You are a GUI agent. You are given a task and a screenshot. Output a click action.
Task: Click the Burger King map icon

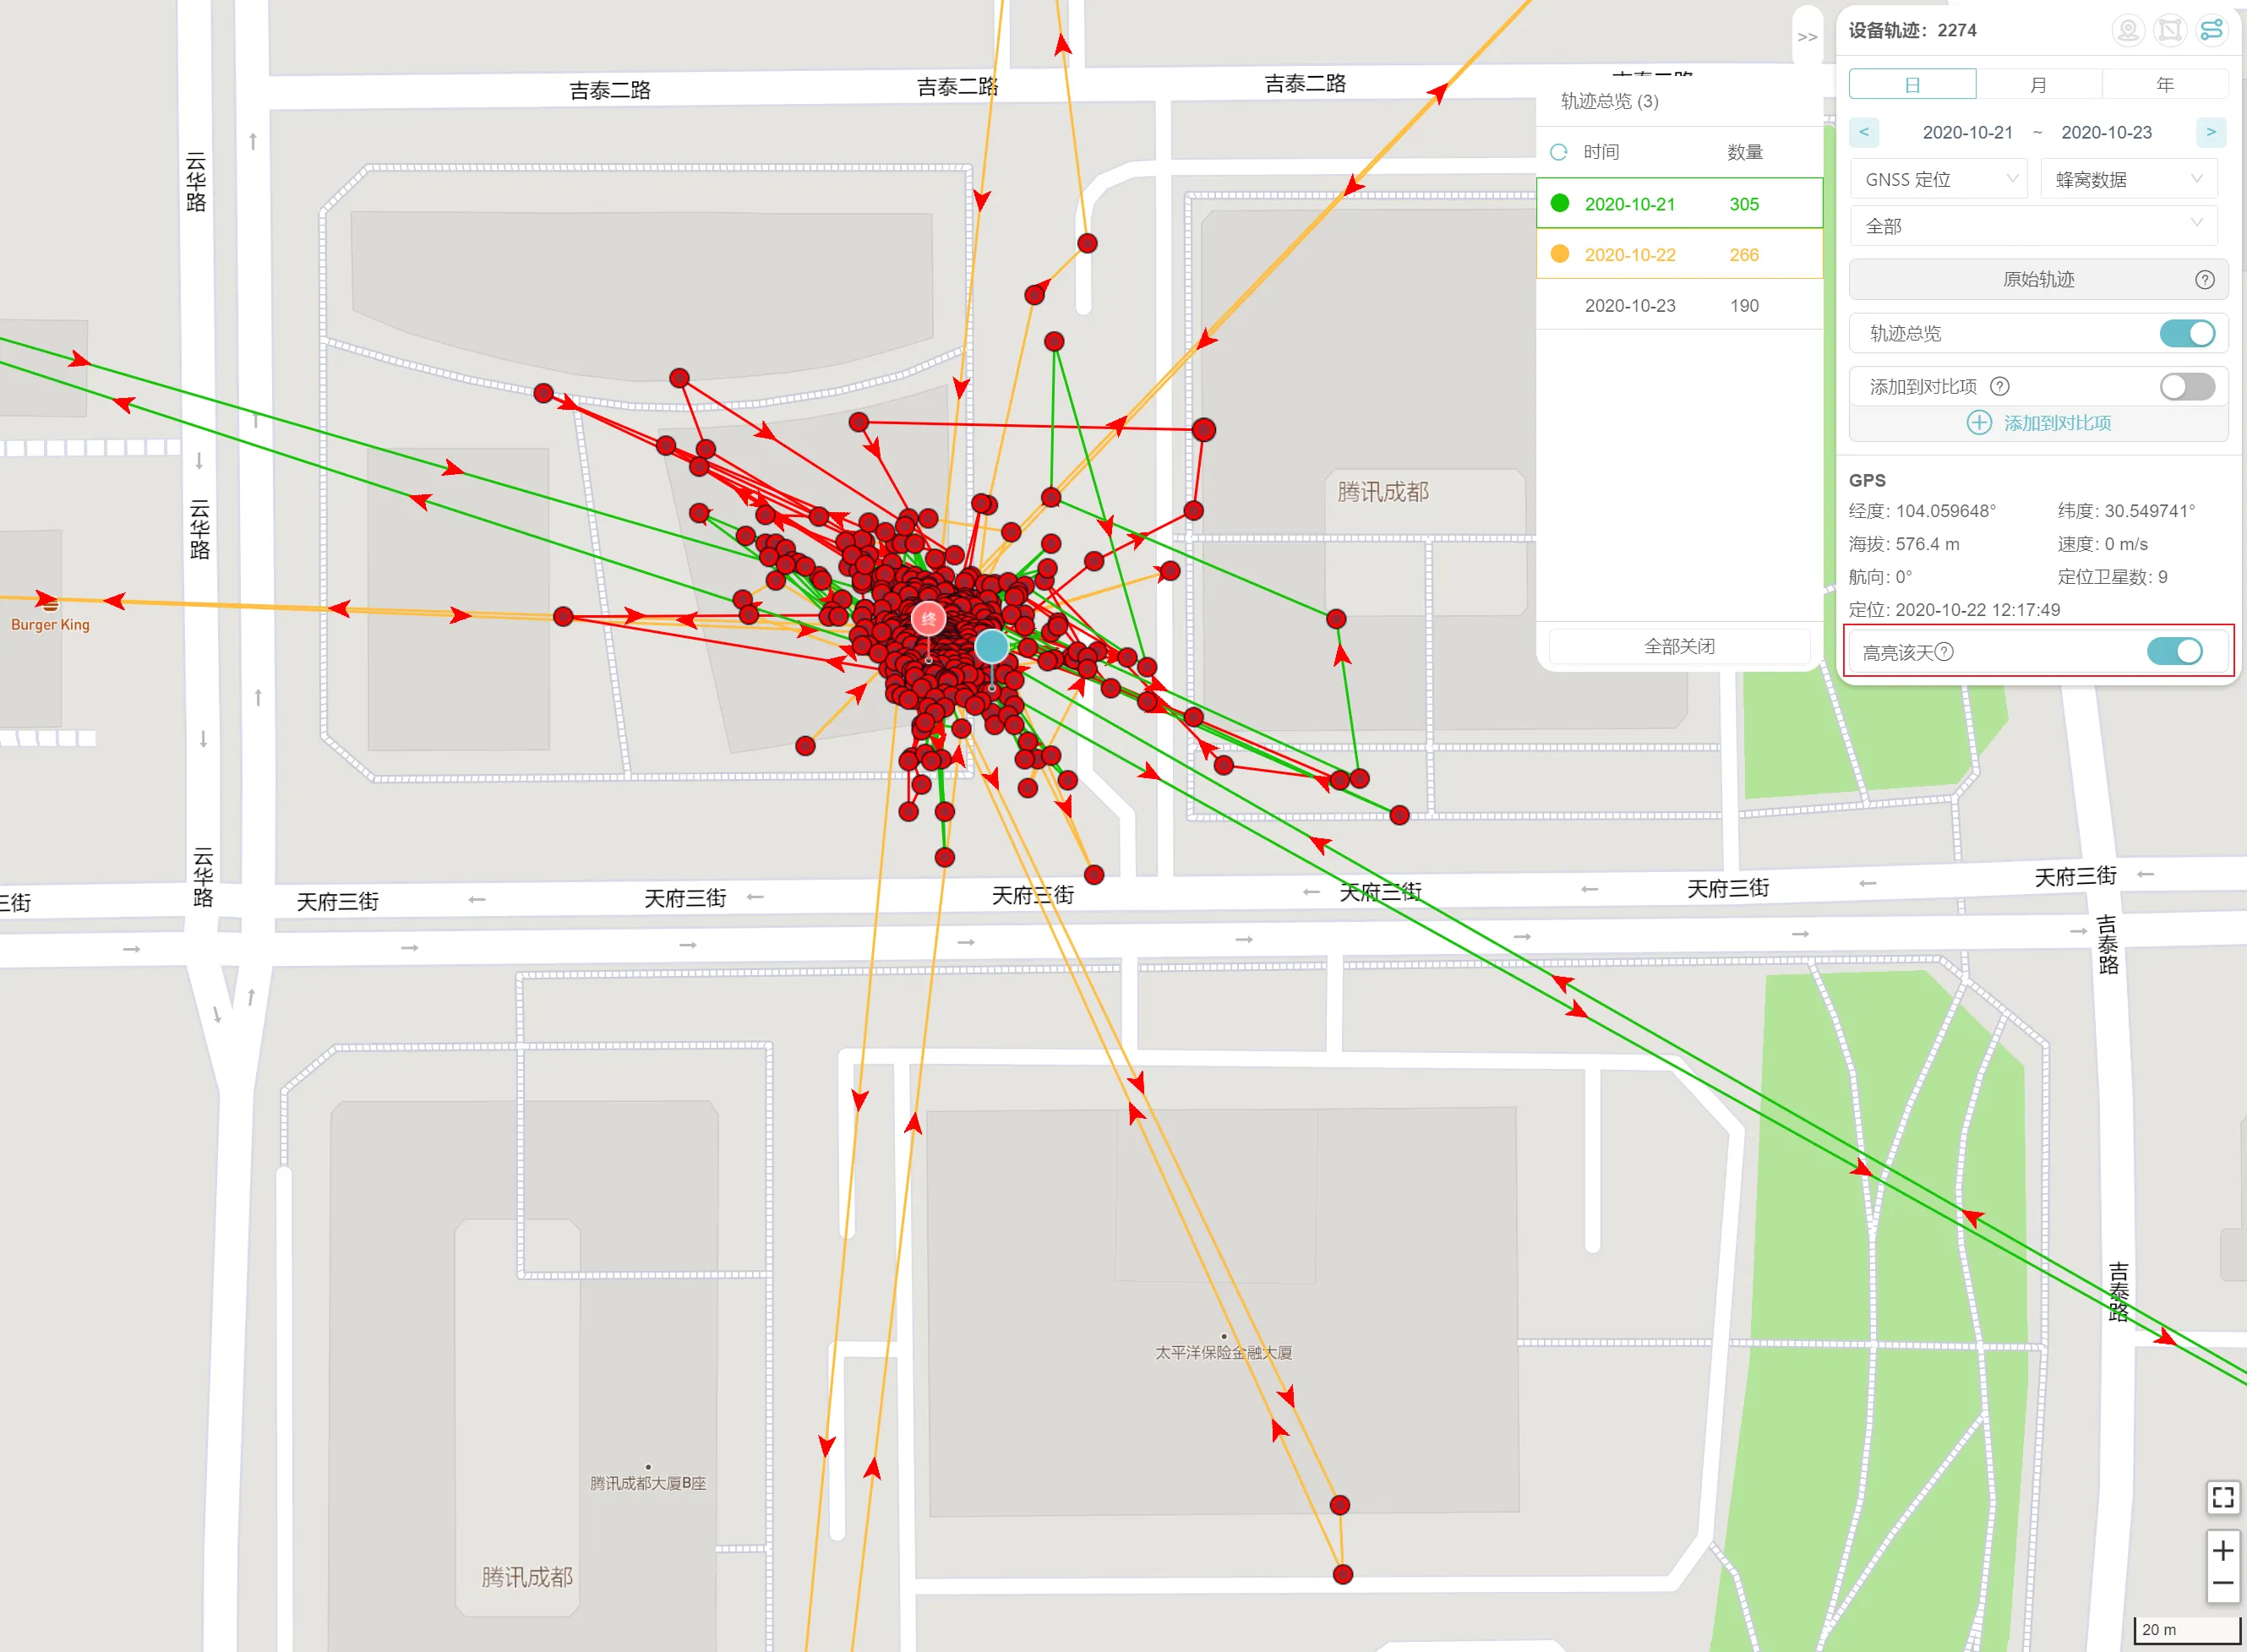(x=50, y=604)
